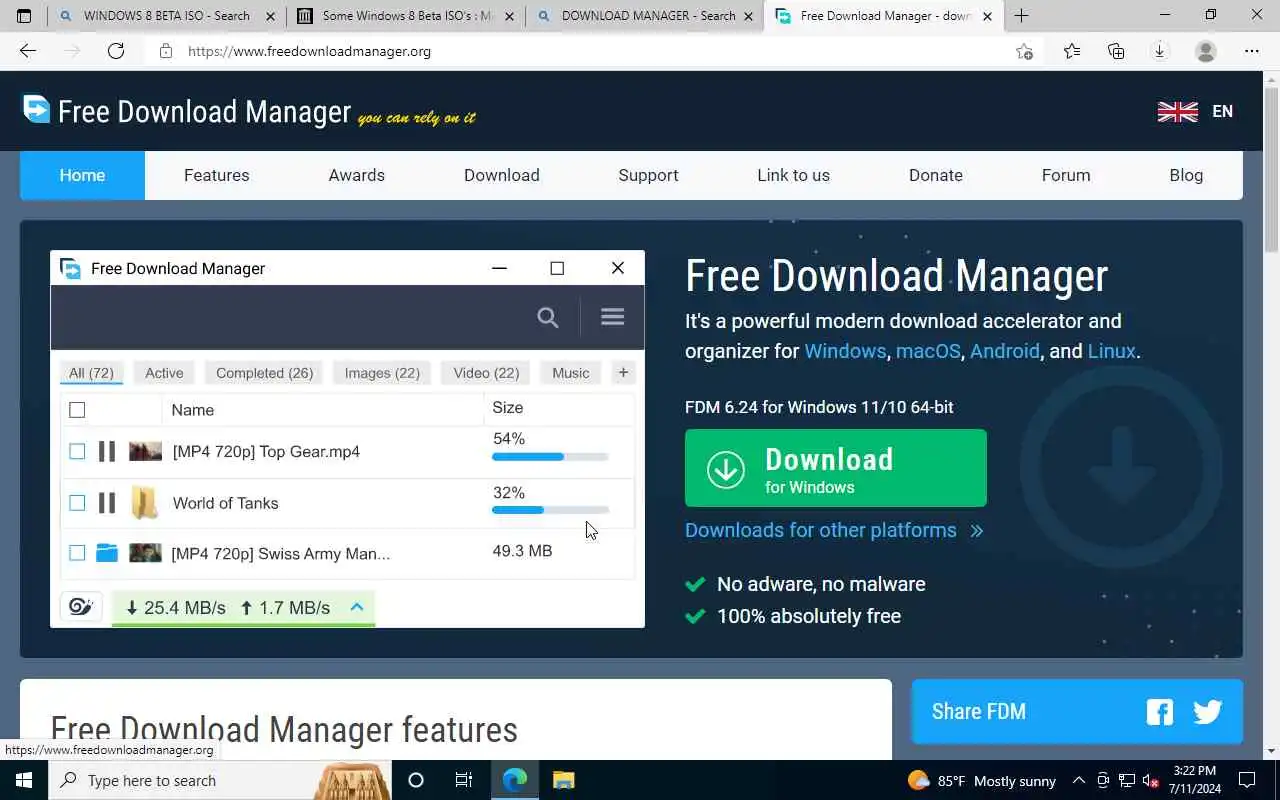The image size is (1280, 800).
Task: Click the taskbar search box
Action: (220, 780)
